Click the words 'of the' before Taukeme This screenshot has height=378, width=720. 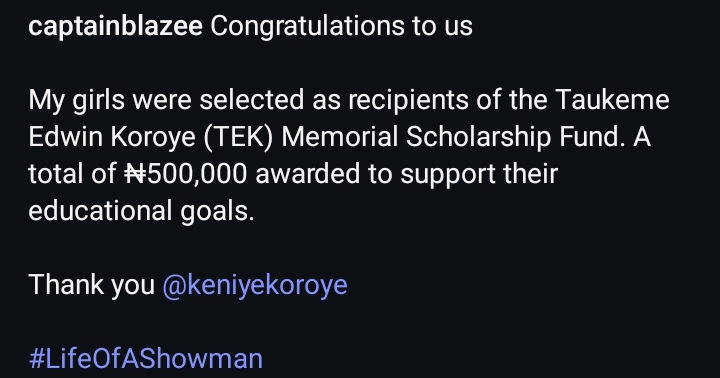[x=512, y=100]
